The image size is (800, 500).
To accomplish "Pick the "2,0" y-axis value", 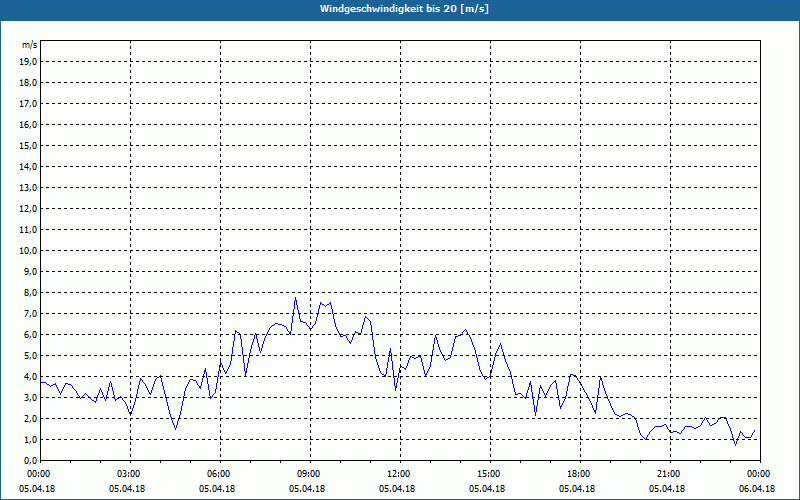I will [30, 418].
